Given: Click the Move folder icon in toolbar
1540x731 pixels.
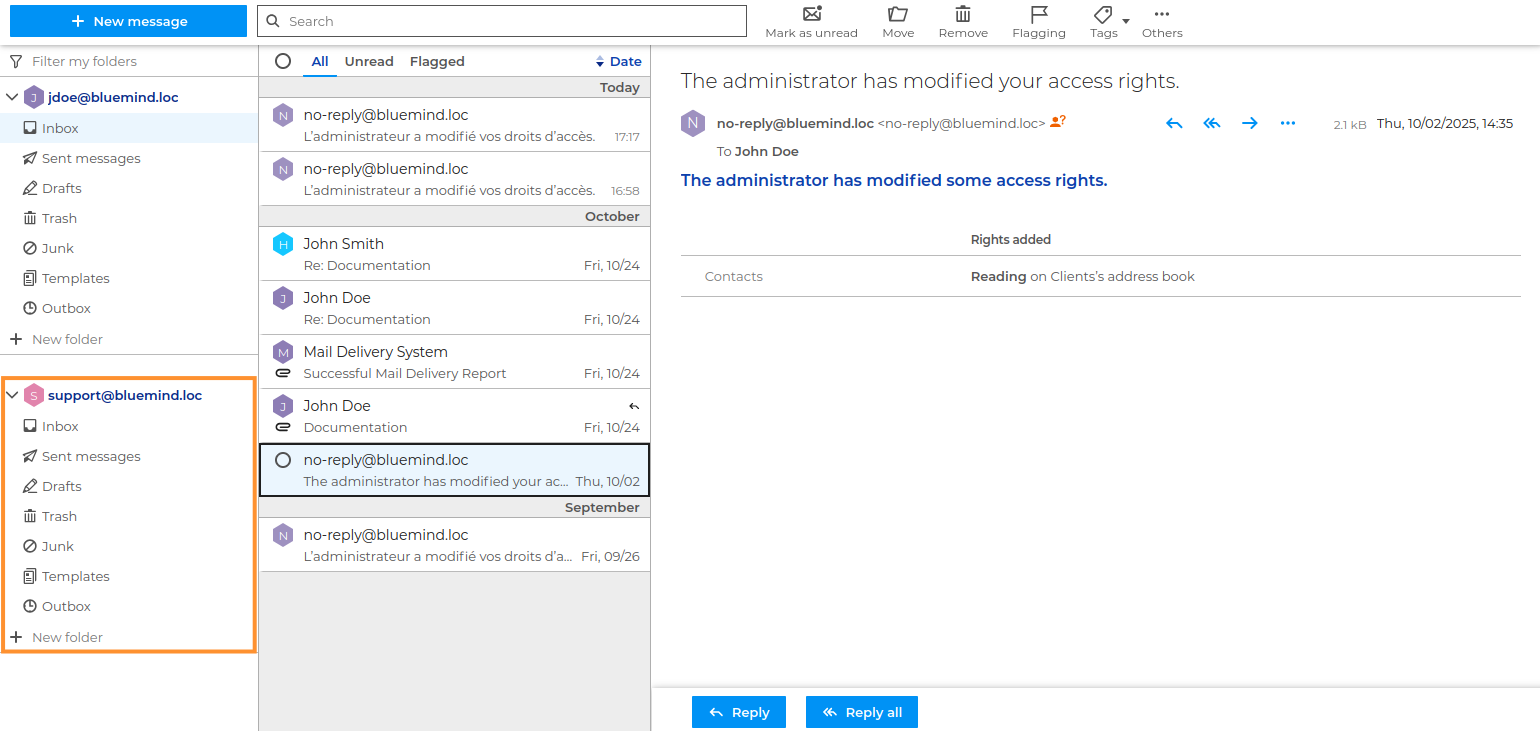Looking at the screenshot, I should tap(897, 14).
